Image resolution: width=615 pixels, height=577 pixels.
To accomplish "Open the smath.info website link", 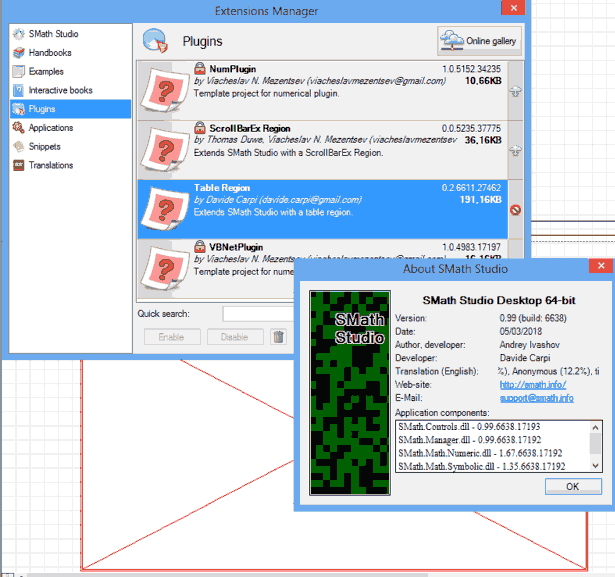I will [x=532, y=384].
